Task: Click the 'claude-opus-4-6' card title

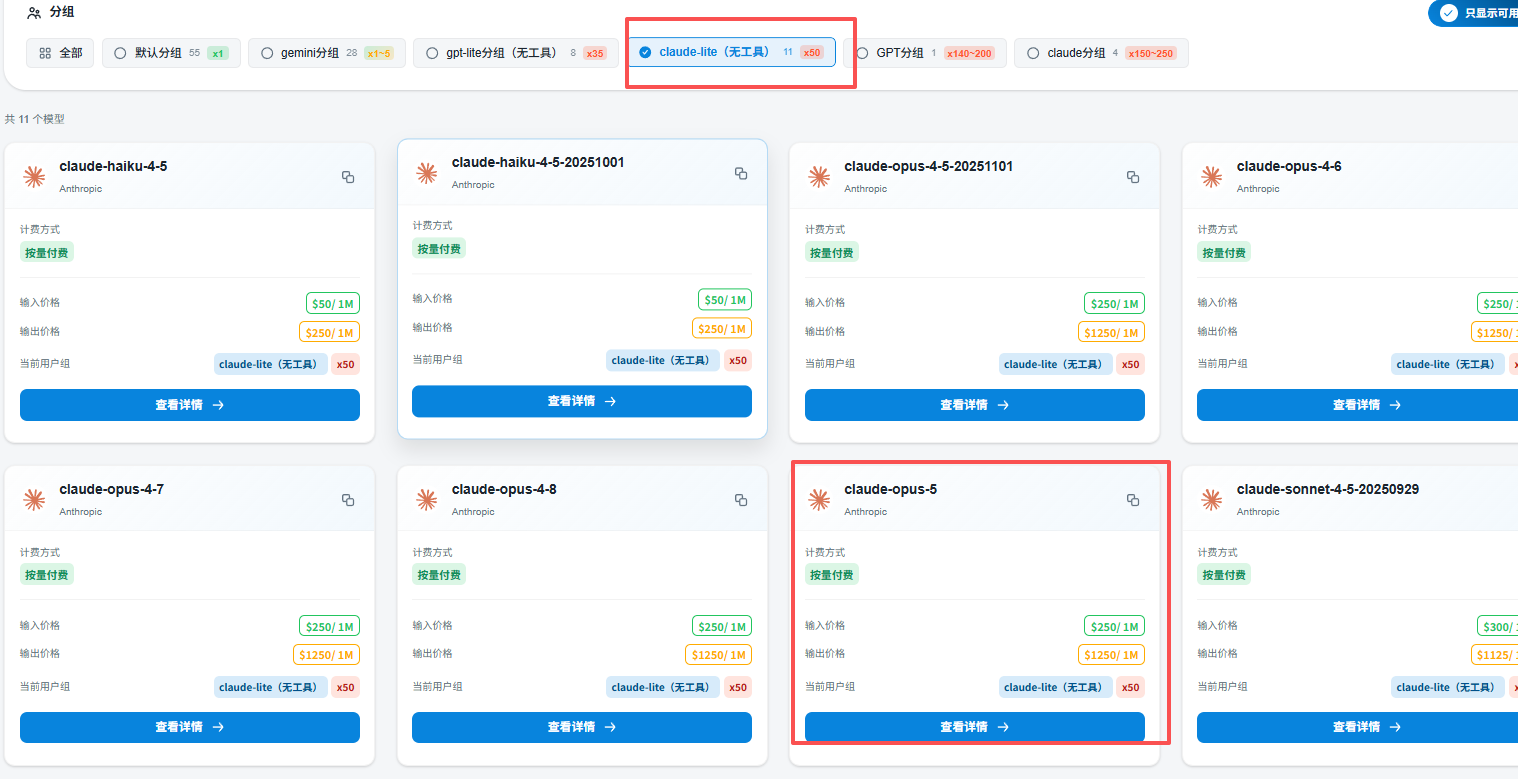Action: point(1289,166)
